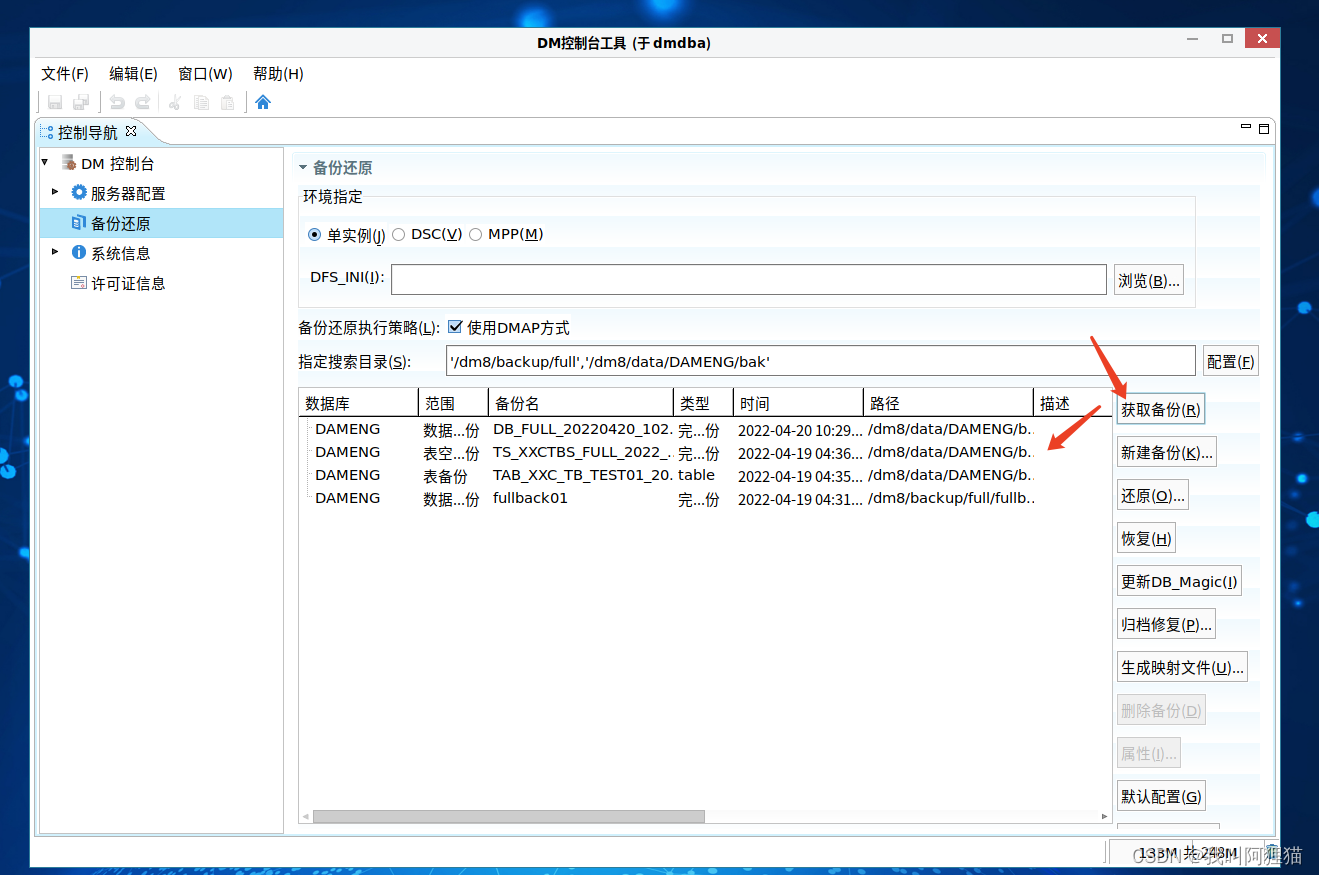Click the 获取备份(R) button
The height and width of the screenshot is (875, 1319).
click(x=1160, y=410)
